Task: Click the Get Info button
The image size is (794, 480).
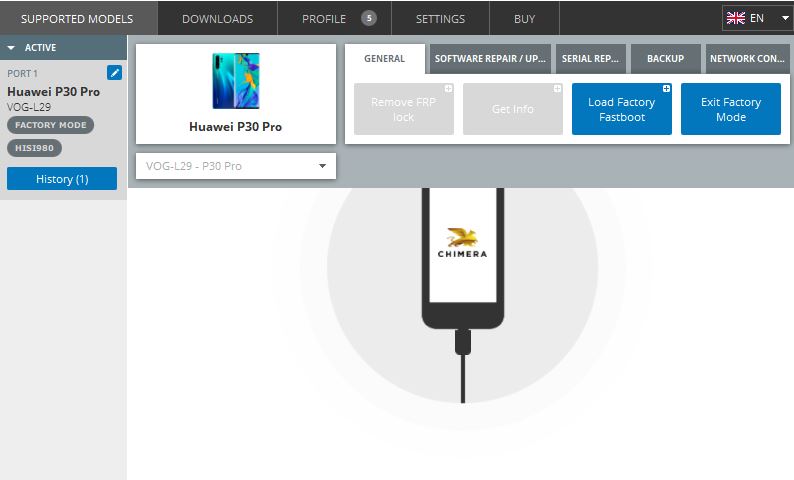Action: click(x=512, y=109)
